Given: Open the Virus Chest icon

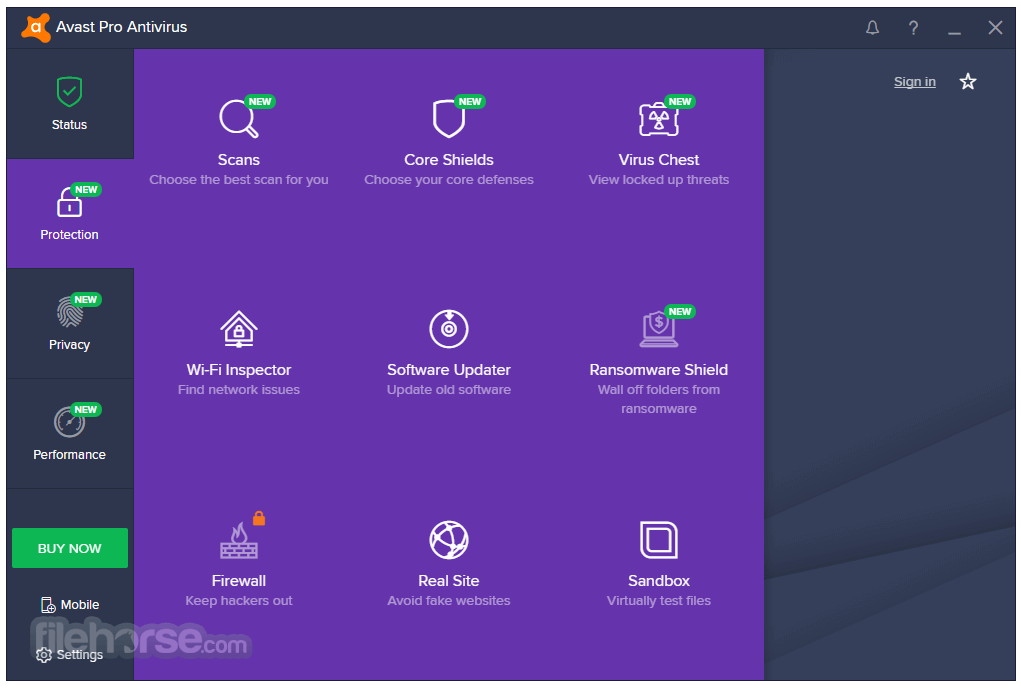Looking at the screenshot, I should 658,119.
